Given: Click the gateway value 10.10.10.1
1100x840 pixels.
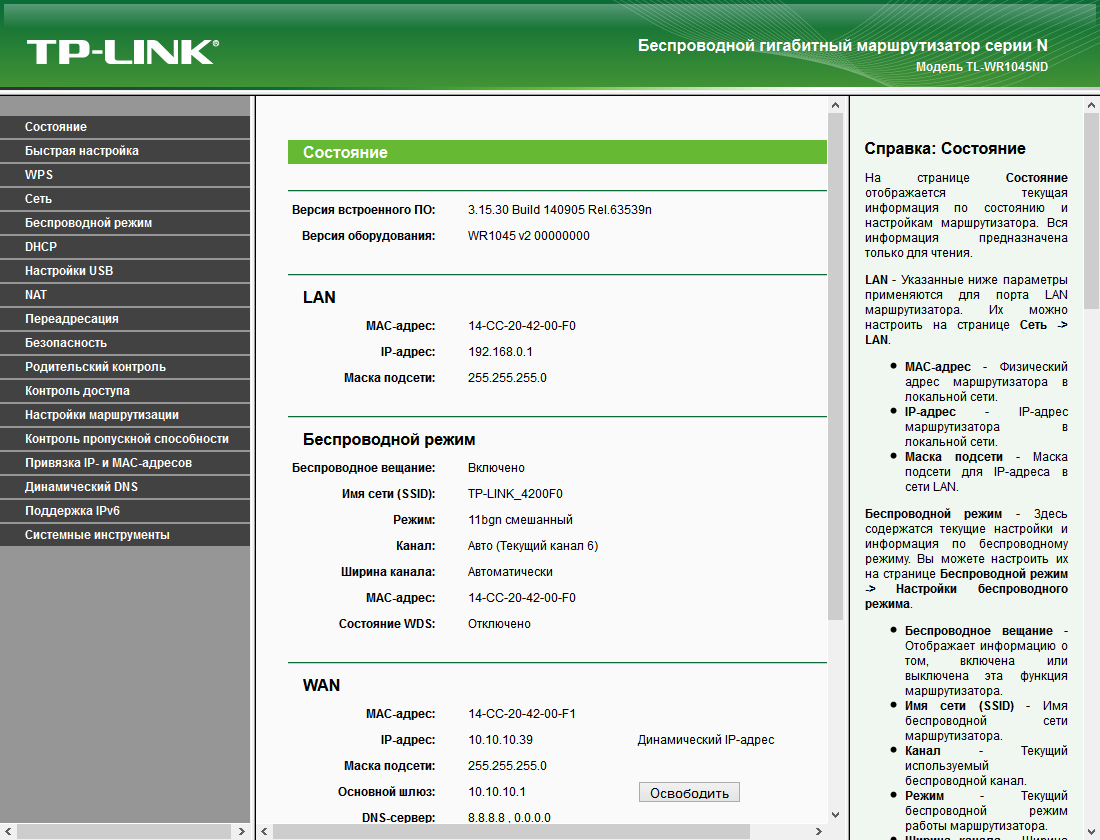Looking at the screenshot, I should point(497,792).
